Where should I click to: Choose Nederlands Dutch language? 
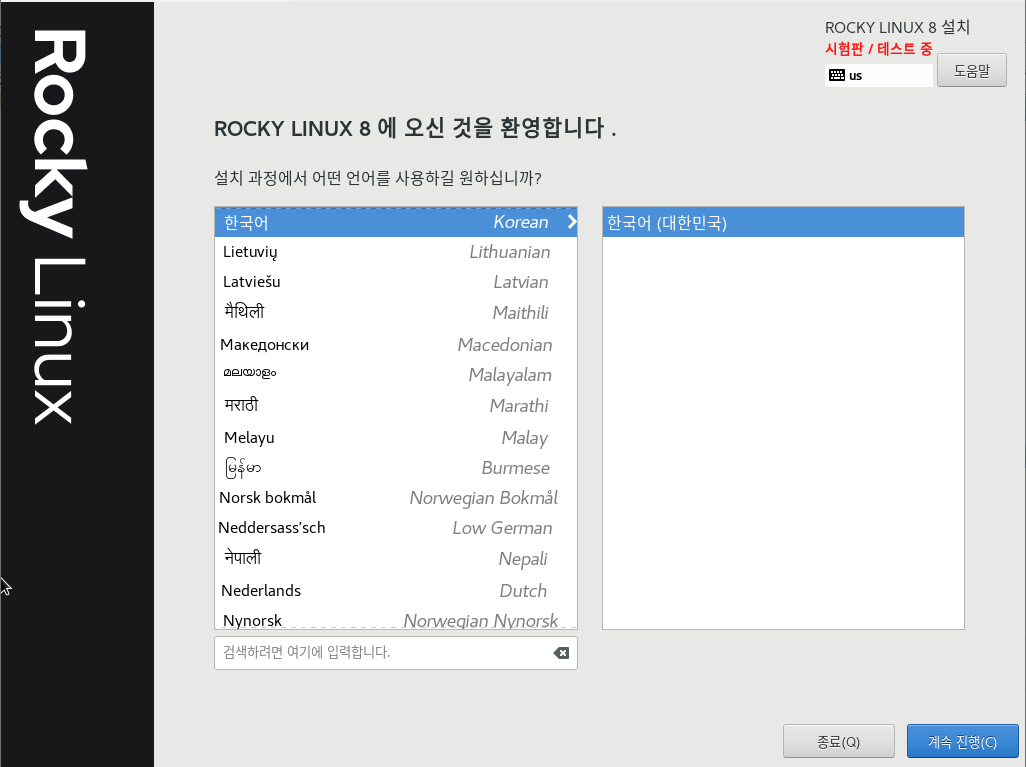point(395,590)
